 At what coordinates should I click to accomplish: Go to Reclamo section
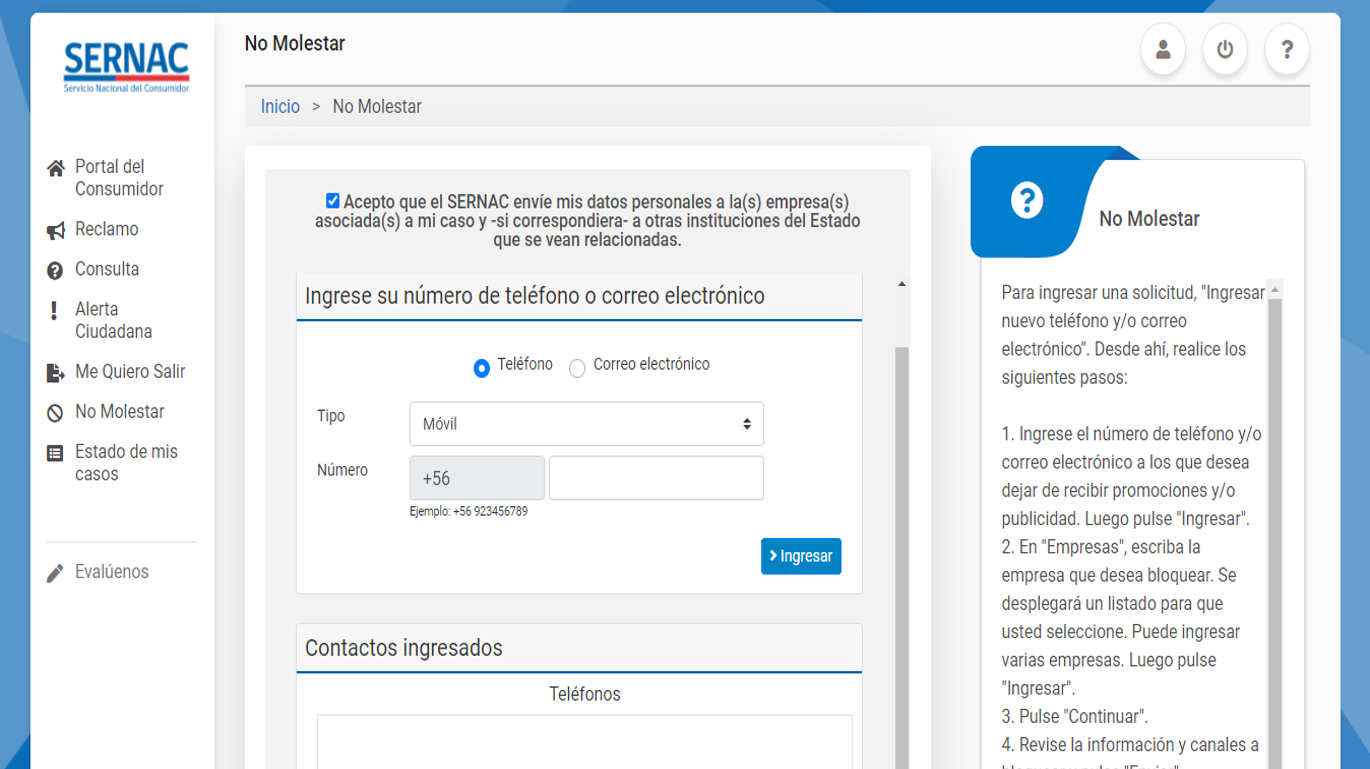[x=107, y=229]
